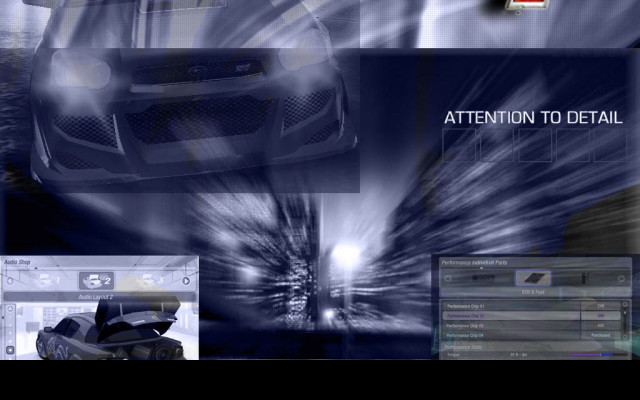The width and height of the screenshot is (640, 400).
Task: Click the Performance Individual Parts title
Action: pos(474,262)
